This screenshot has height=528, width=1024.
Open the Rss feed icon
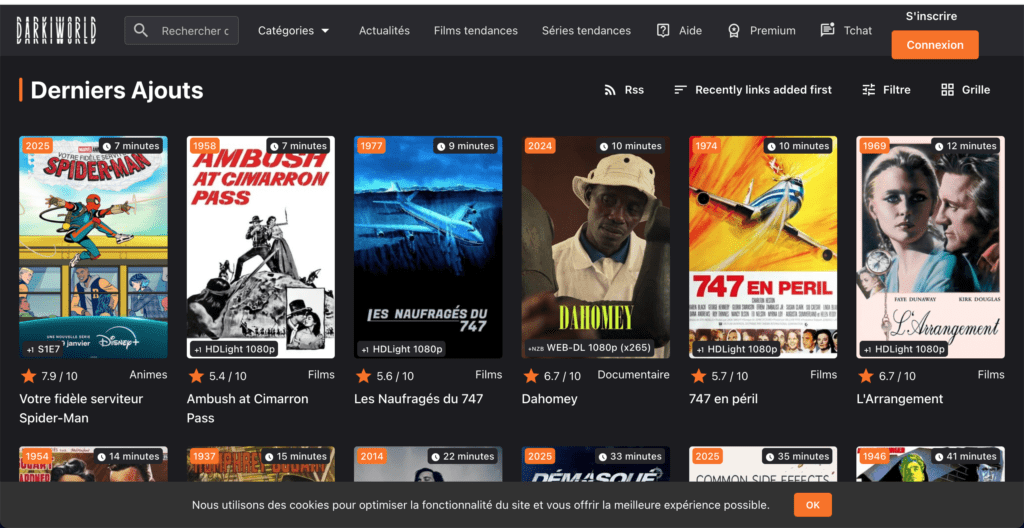pos(610,90)
